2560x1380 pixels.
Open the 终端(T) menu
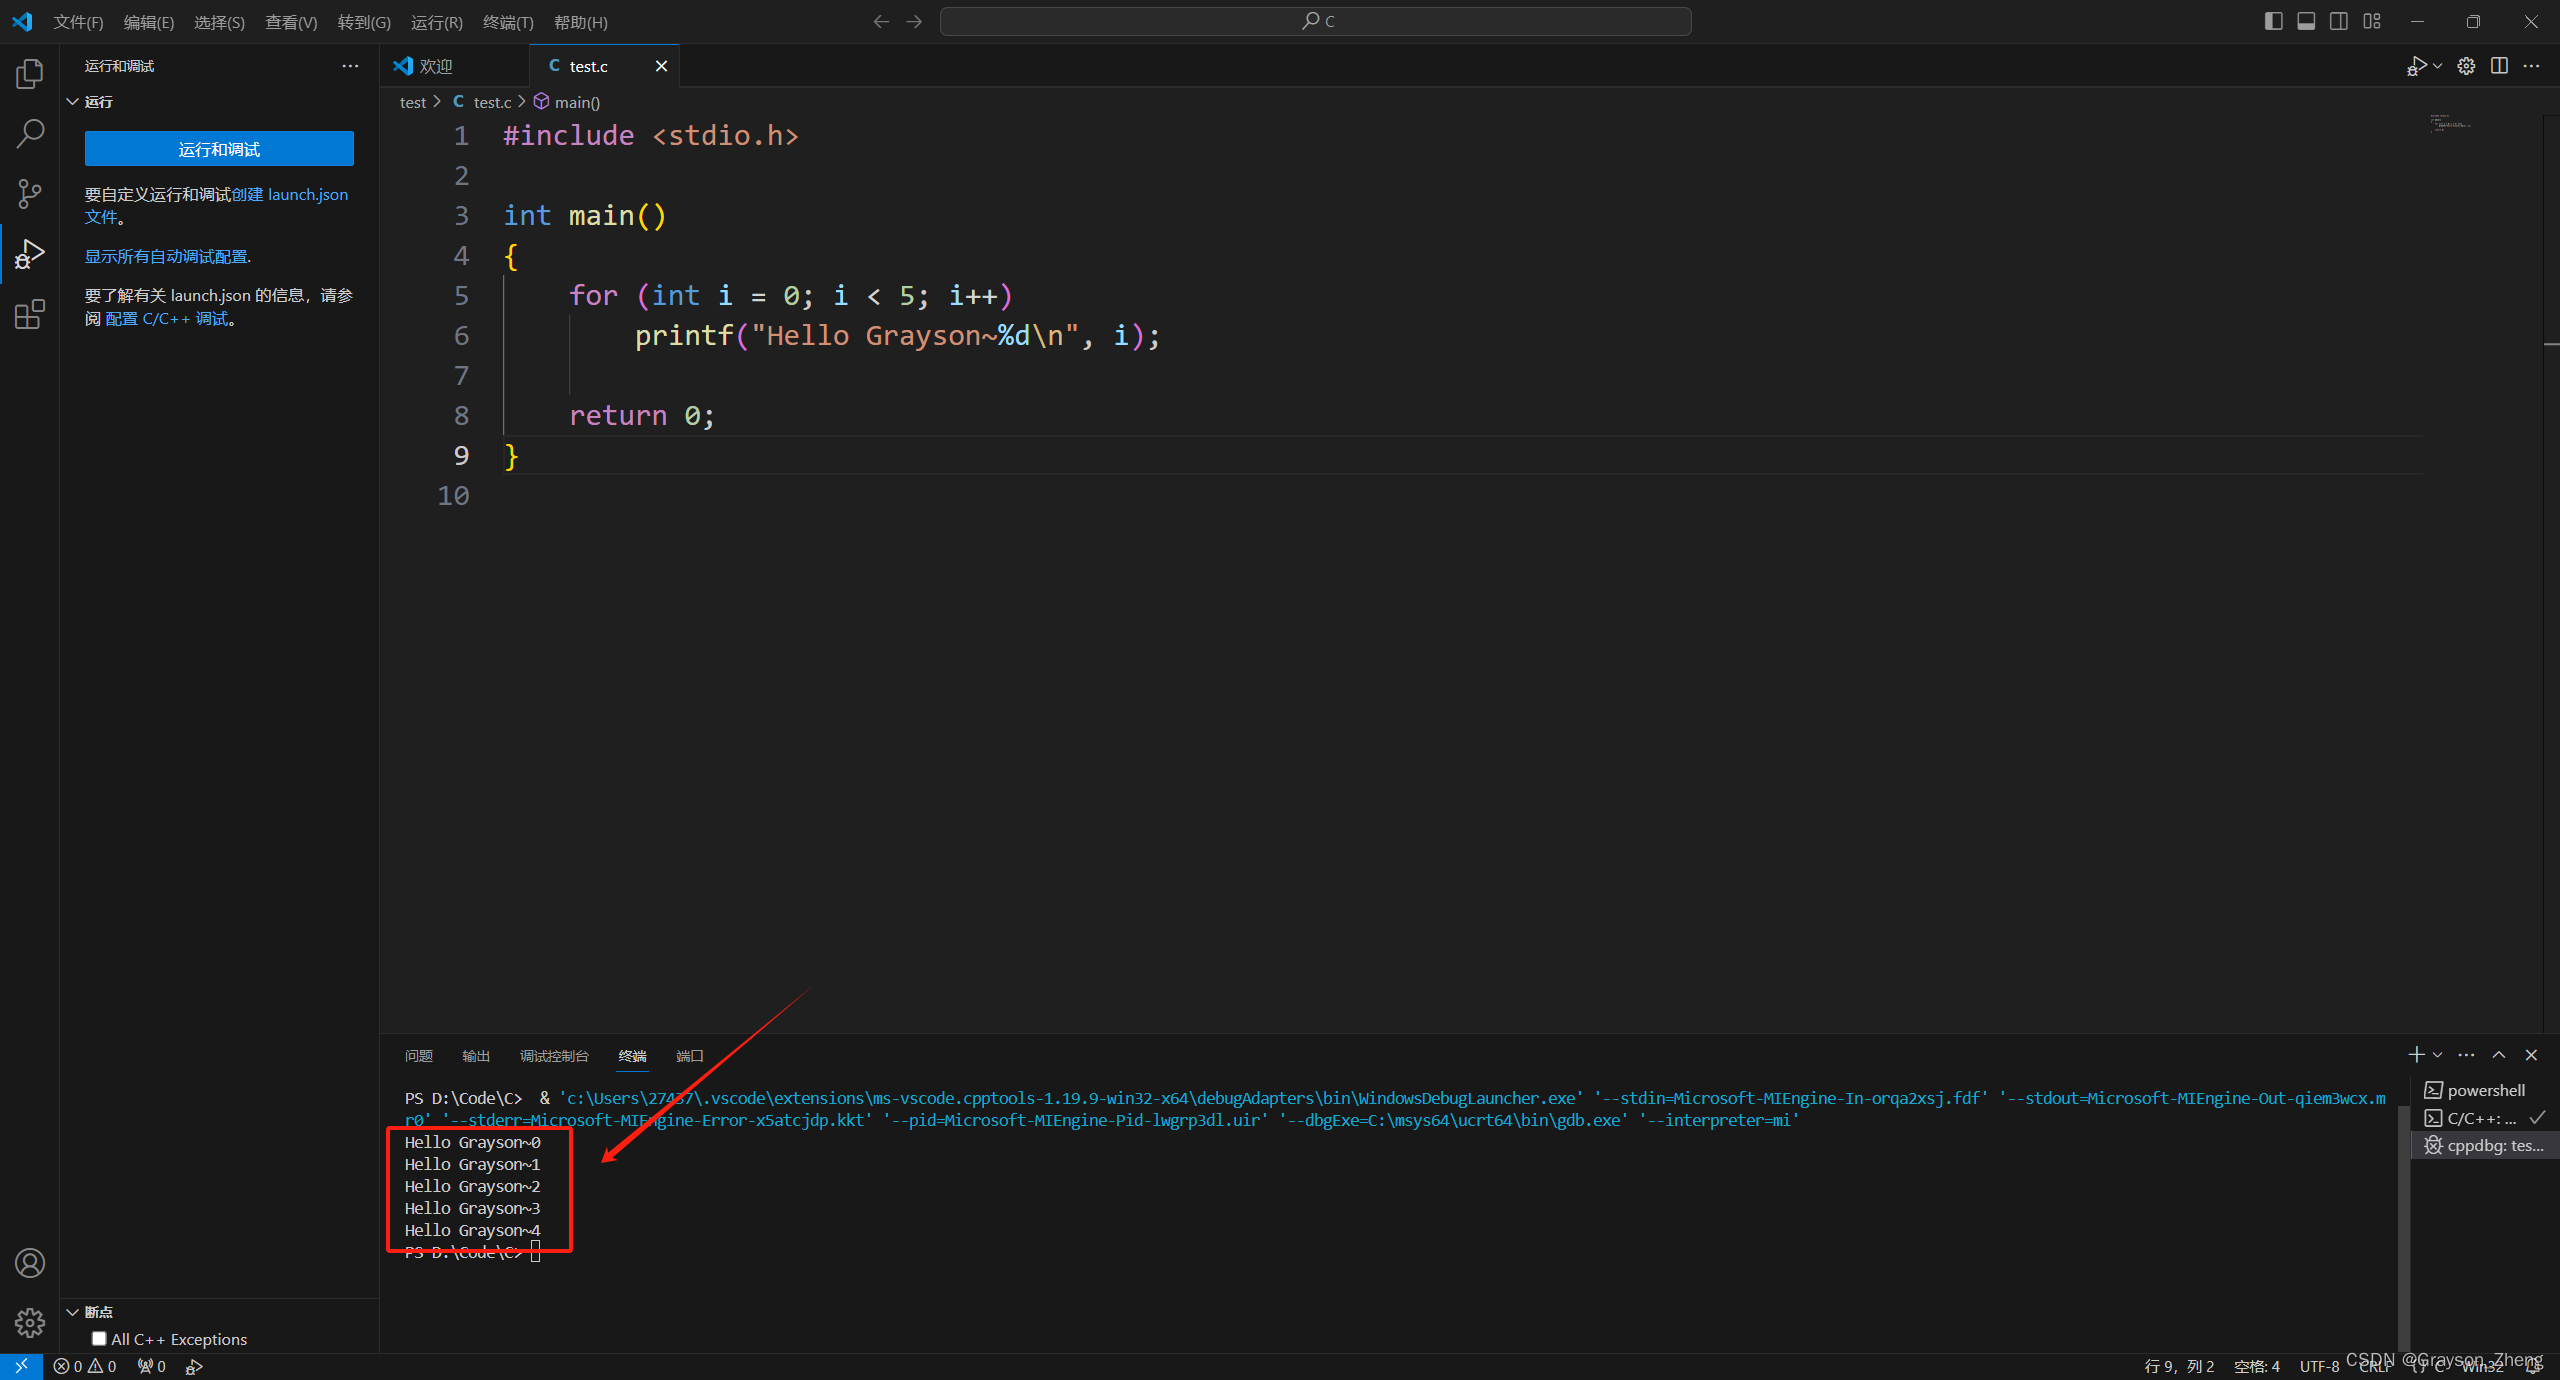pos(508,22)
